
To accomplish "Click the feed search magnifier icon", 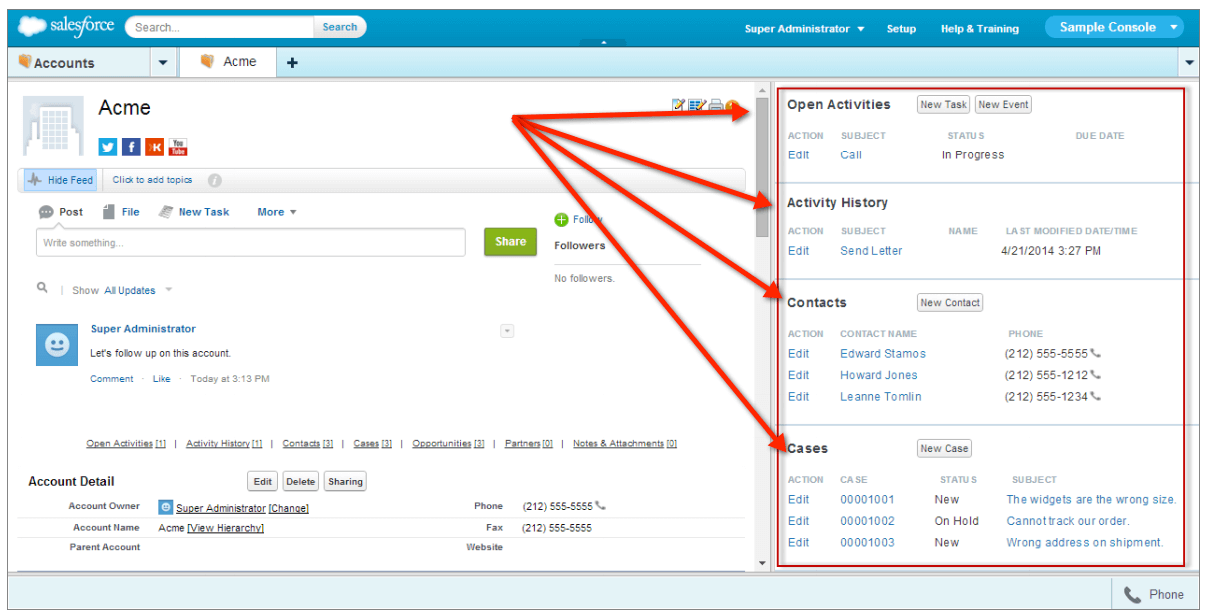I will click(42, 288).
